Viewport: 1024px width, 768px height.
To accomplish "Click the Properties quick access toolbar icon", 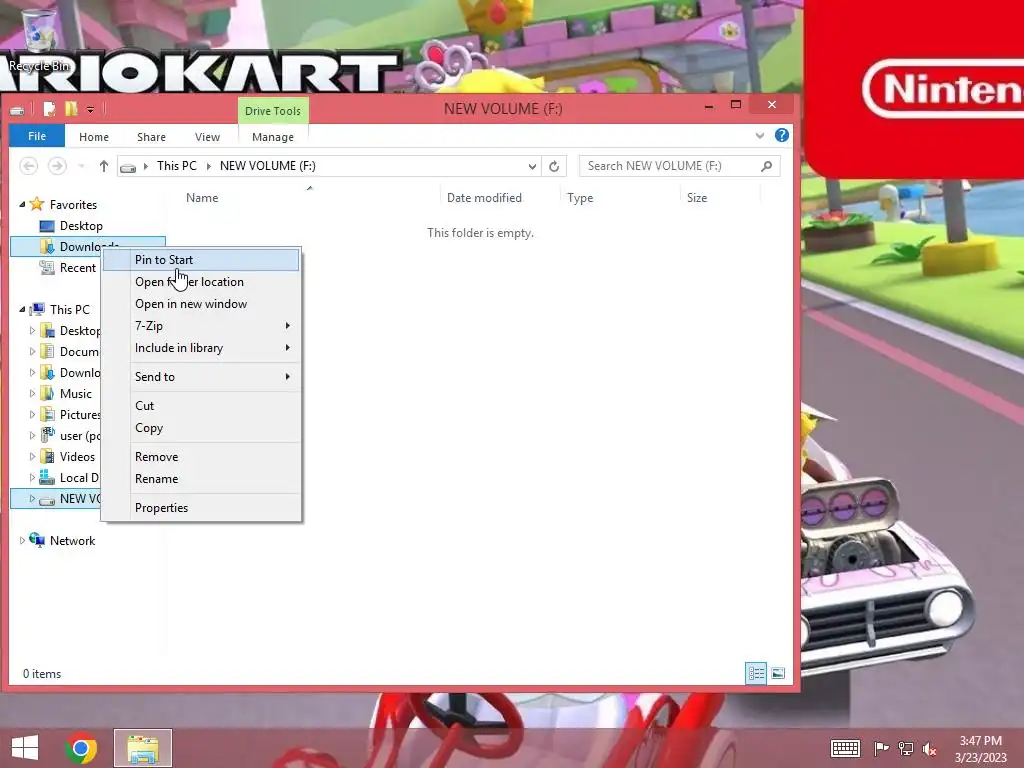I will [49, 109].
